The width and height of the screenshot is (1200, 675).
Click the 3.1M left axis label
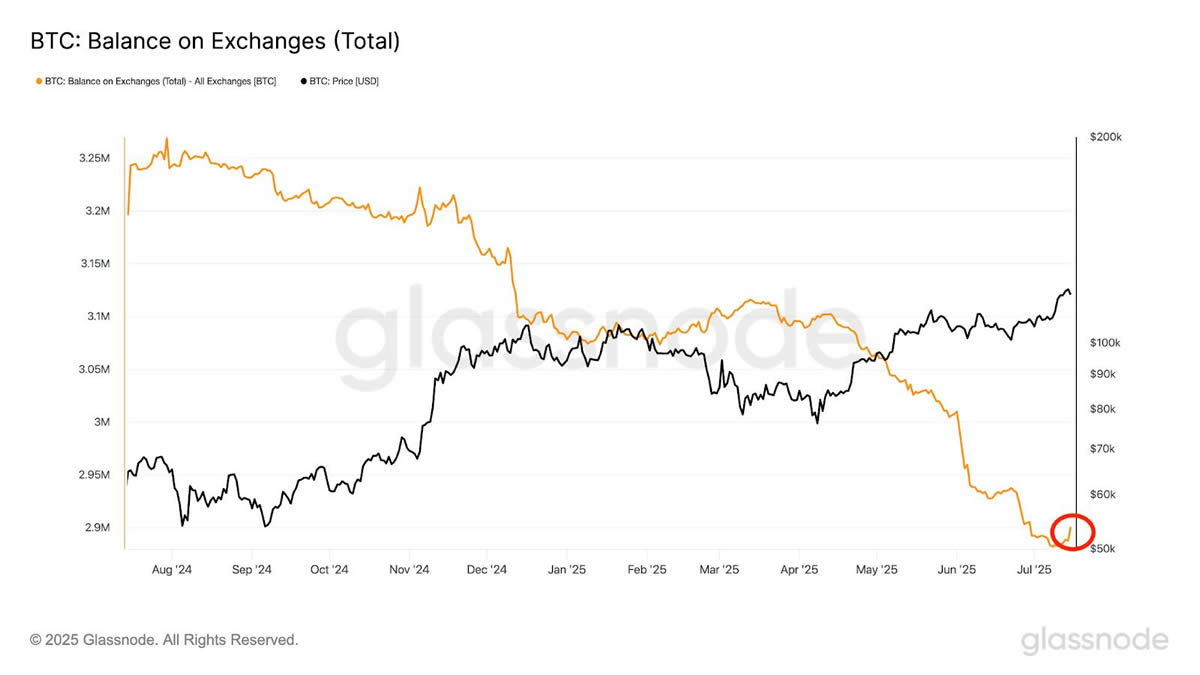click(96, 317)
